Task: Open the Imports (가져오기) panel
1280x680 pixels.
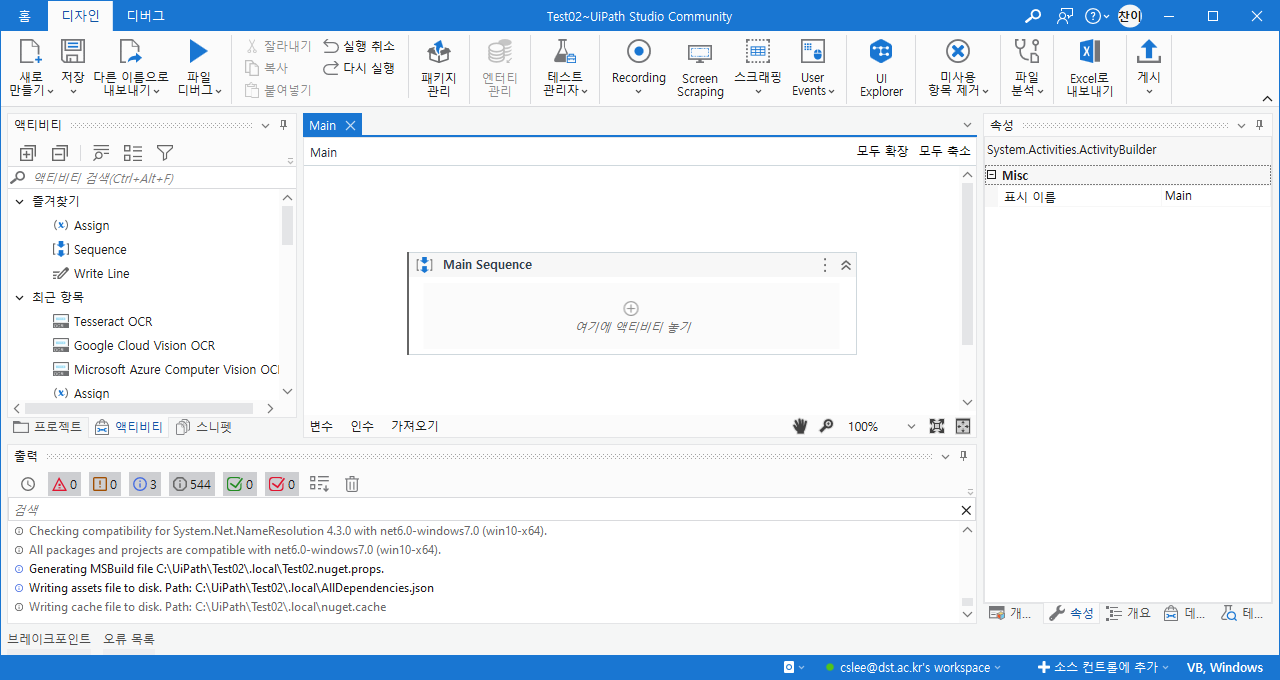Action: (x=414, y=426)
